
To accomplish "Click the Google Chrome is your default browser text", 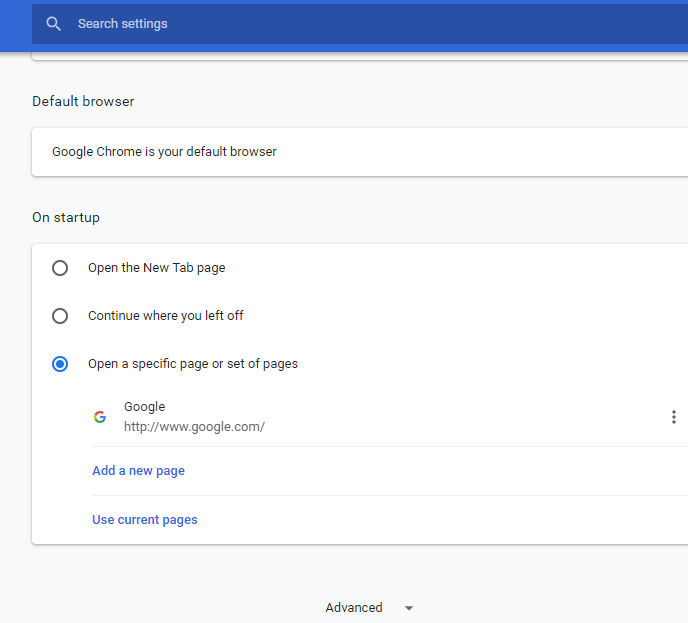I will pyautogui.click(x=164, y=152).
